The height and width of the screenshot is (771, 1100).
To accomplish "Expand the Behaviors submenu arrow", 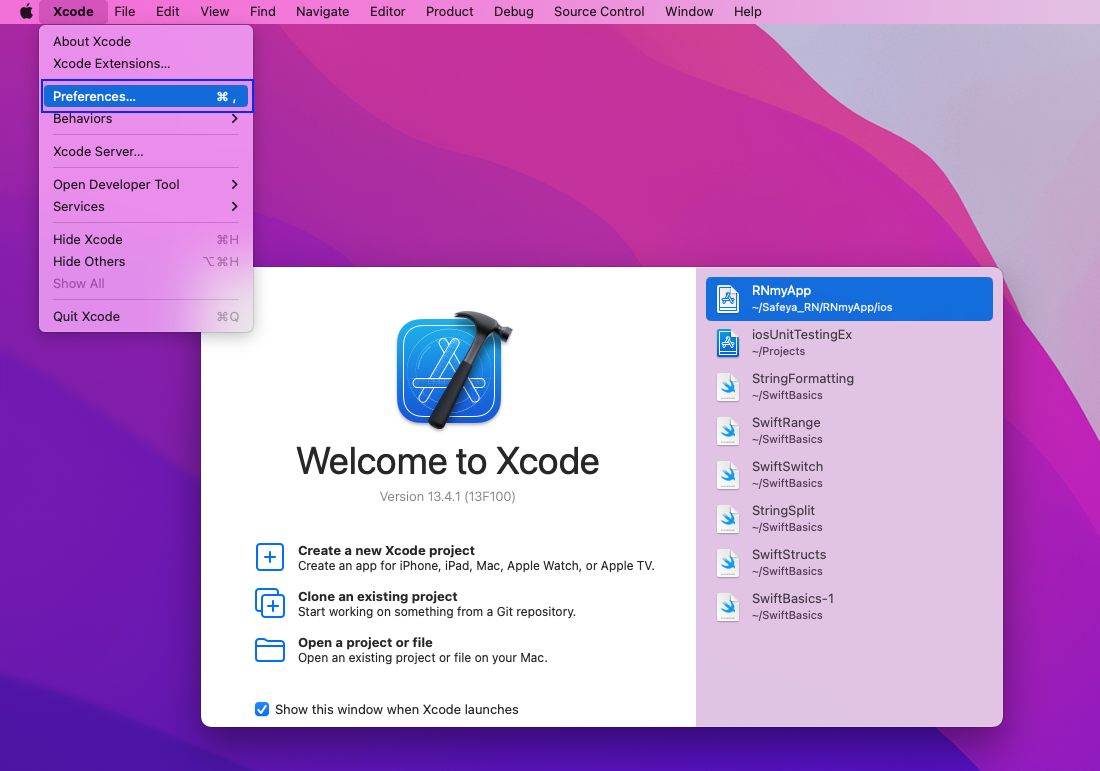I will click(234, 119).
